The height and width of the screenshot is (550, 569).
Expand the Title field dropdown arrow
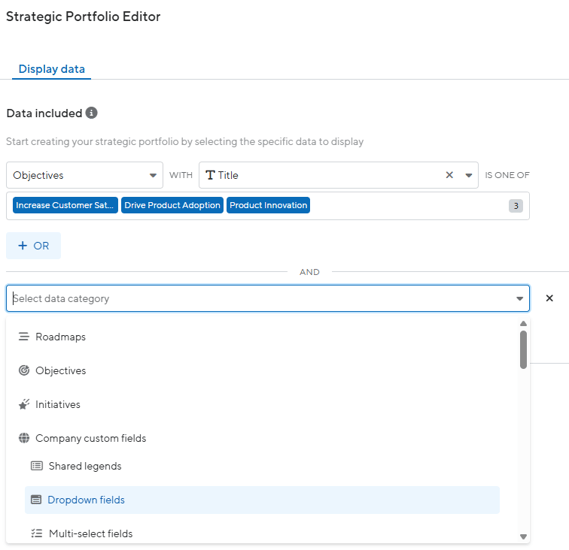(x=469, y=175)
